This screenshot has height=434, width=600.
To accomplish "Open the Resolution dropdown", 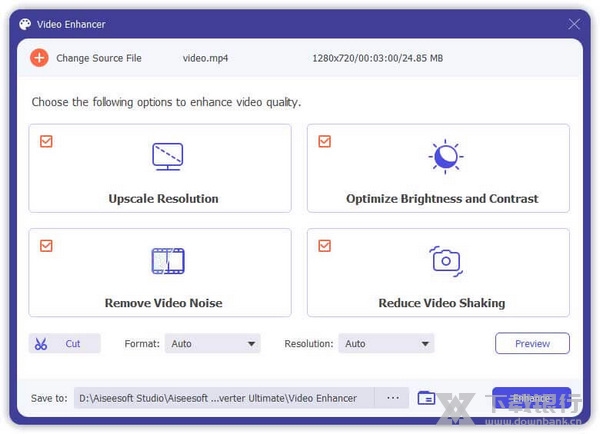I will click(386, 344).
